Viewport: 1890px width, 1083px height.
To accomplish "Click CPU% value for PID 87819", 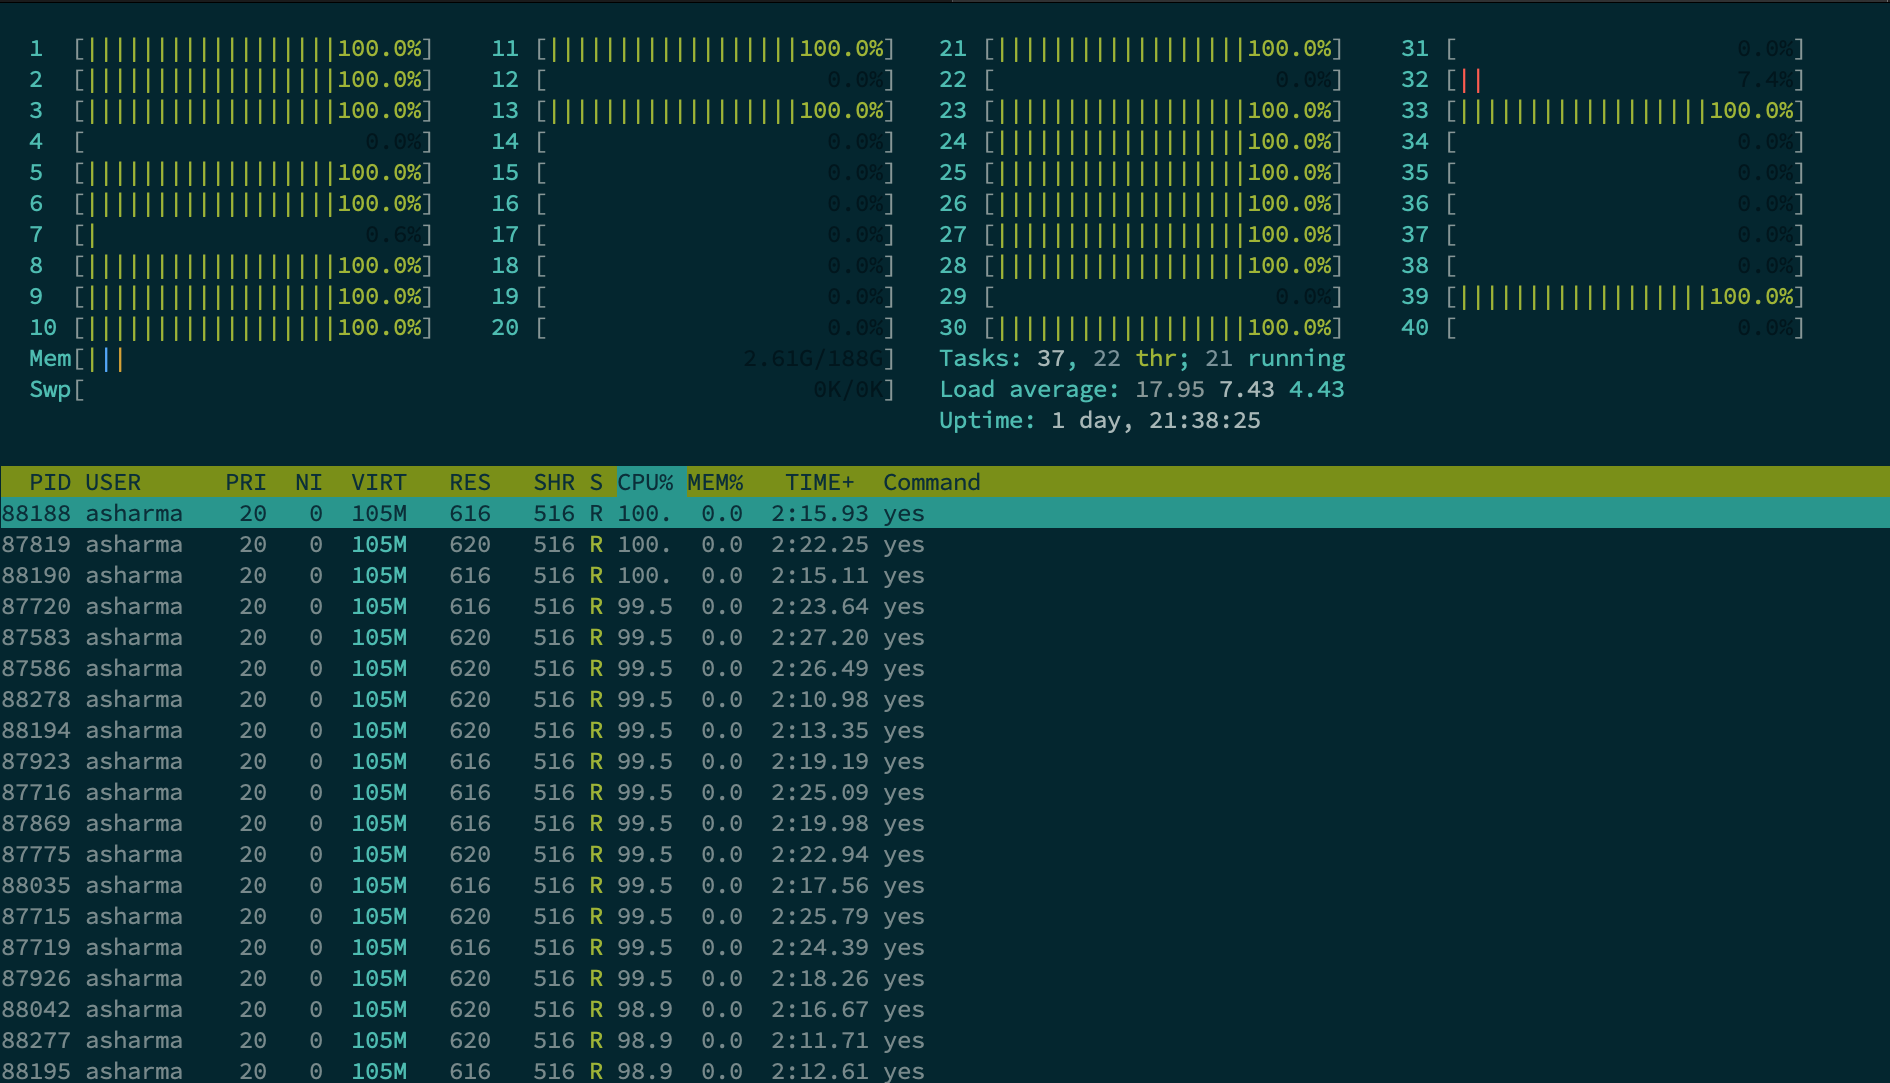I will 644,544.
